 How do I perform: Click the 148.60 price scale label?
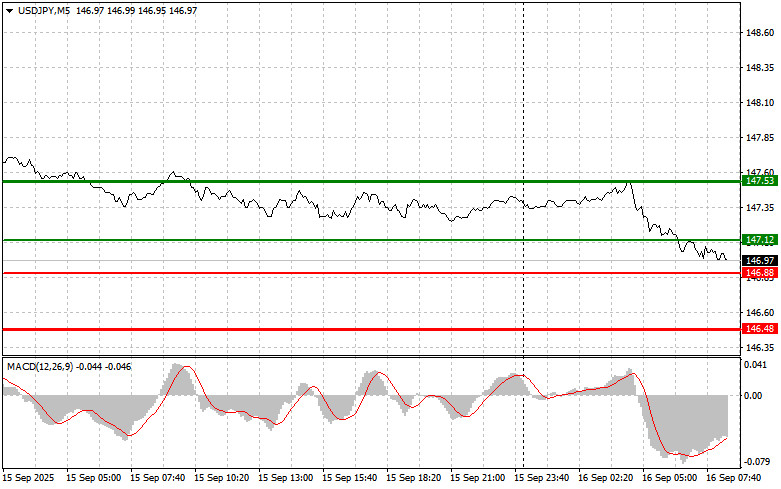click(x=759, y=33)
